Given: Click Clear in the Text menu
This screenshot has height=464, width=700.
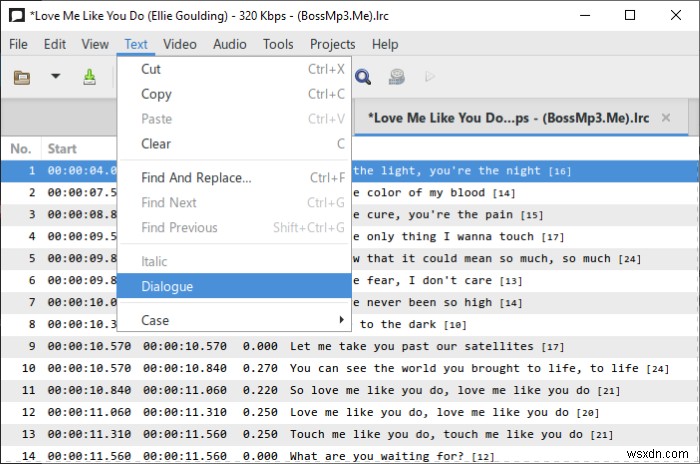Looking at the screenshot, I should click(x=156, y=143).
